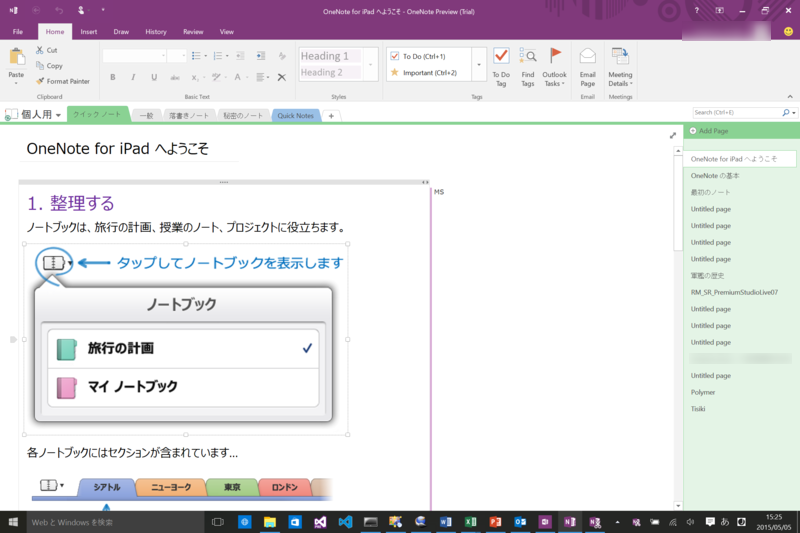The height and width of the screenshot is (533, 800).
Task: Toggle italic formatting
Action: [x=133, y=77]
